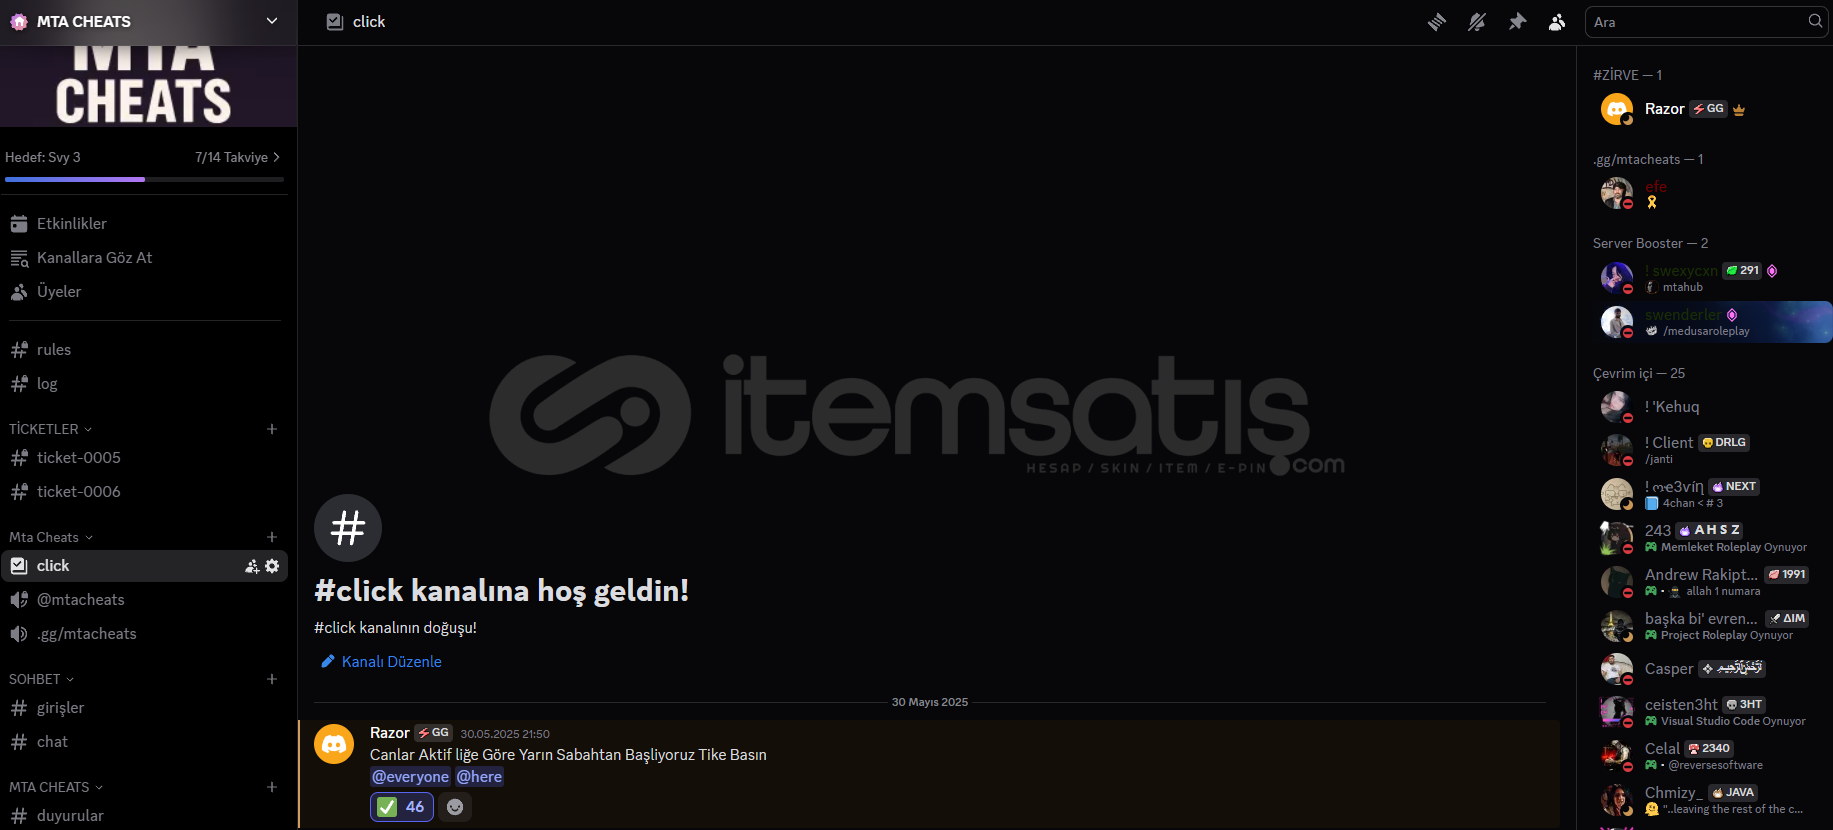This screenshot has height=830, width=1833.
Task: Click the click channel title in header
Action: pyautogui.click(x=369, y=22)
